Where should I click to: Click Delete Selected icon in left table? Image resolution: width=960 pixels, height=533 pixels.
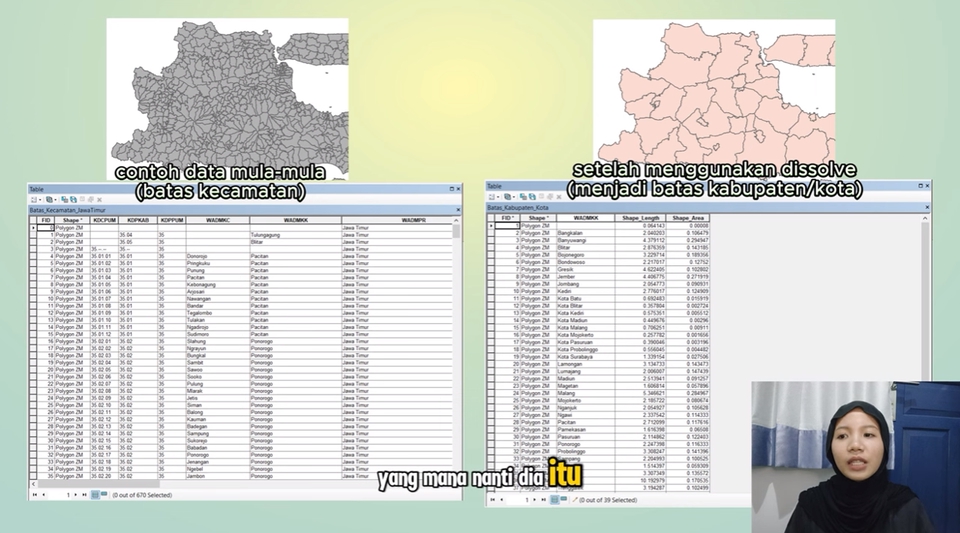point(99,200)
